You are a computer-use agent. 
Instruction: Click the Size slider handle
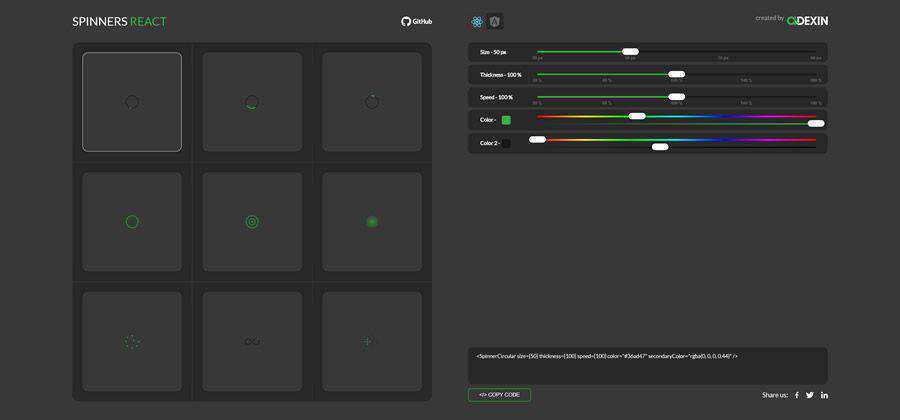tap(630, 51)
